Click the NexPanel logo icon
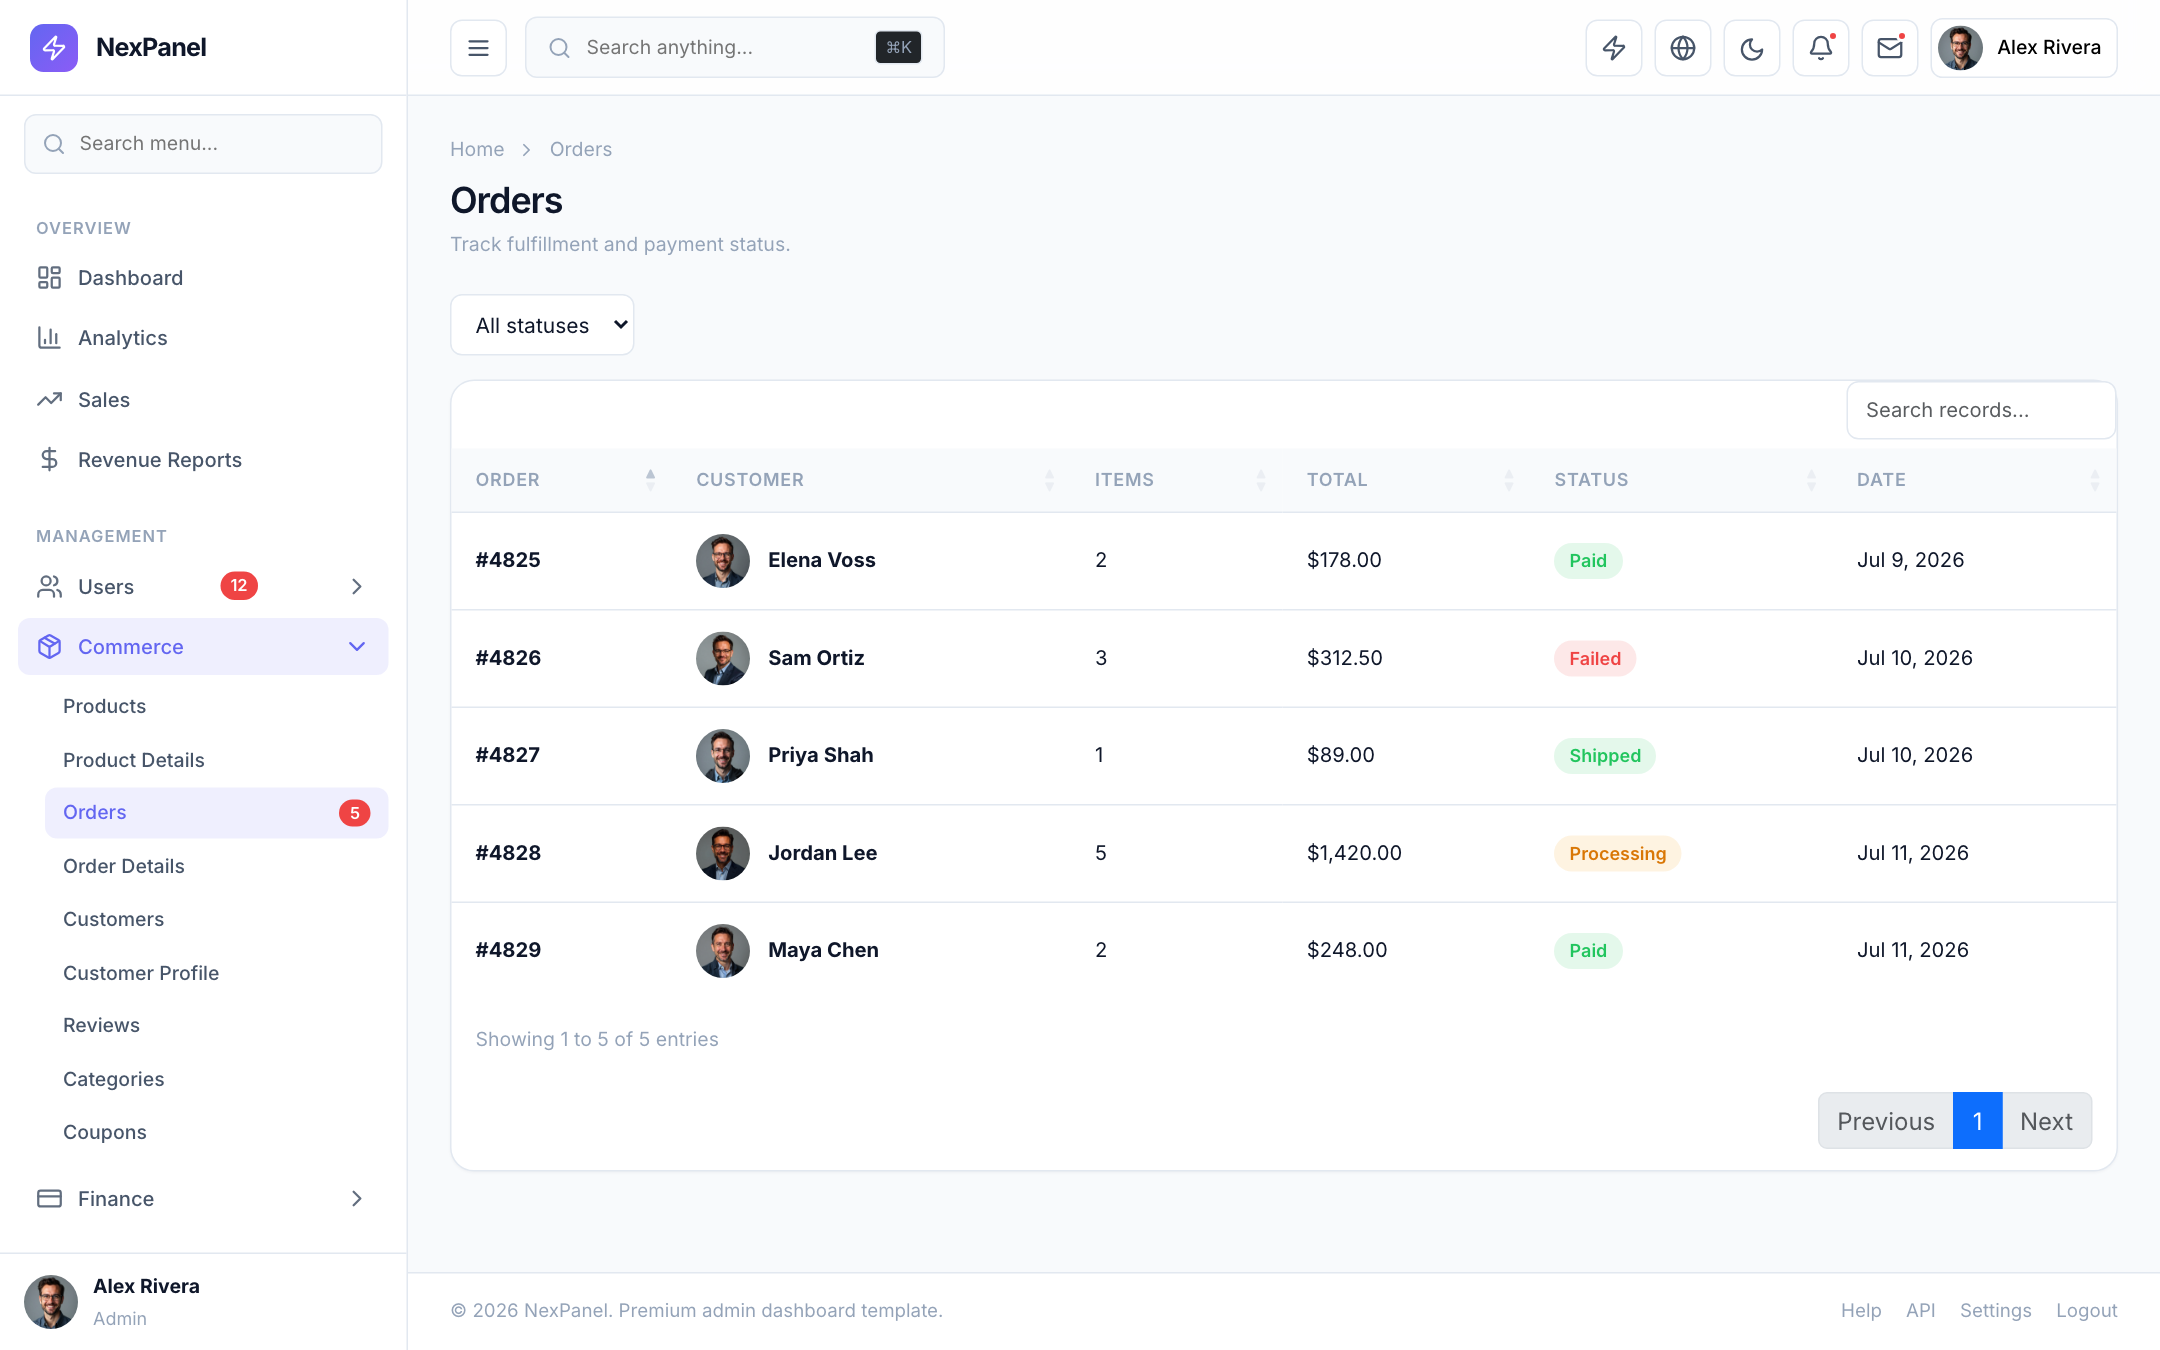 pyautogui.click(x=54, y=48)
